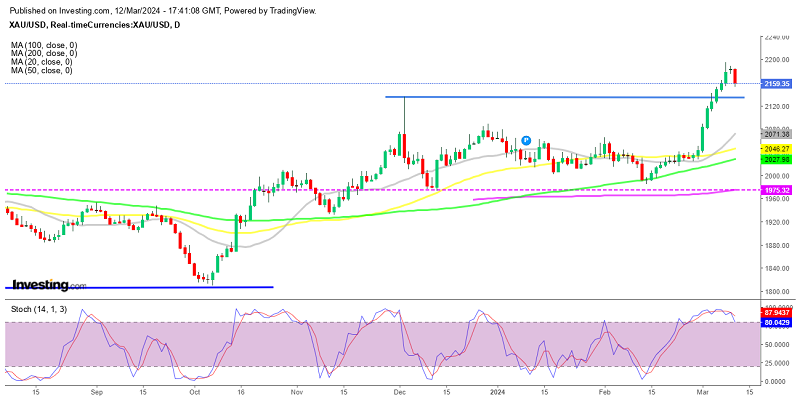800x400 pixels.
Task: Click the yellow 2046.27 price label
Action: click(776, 148)
